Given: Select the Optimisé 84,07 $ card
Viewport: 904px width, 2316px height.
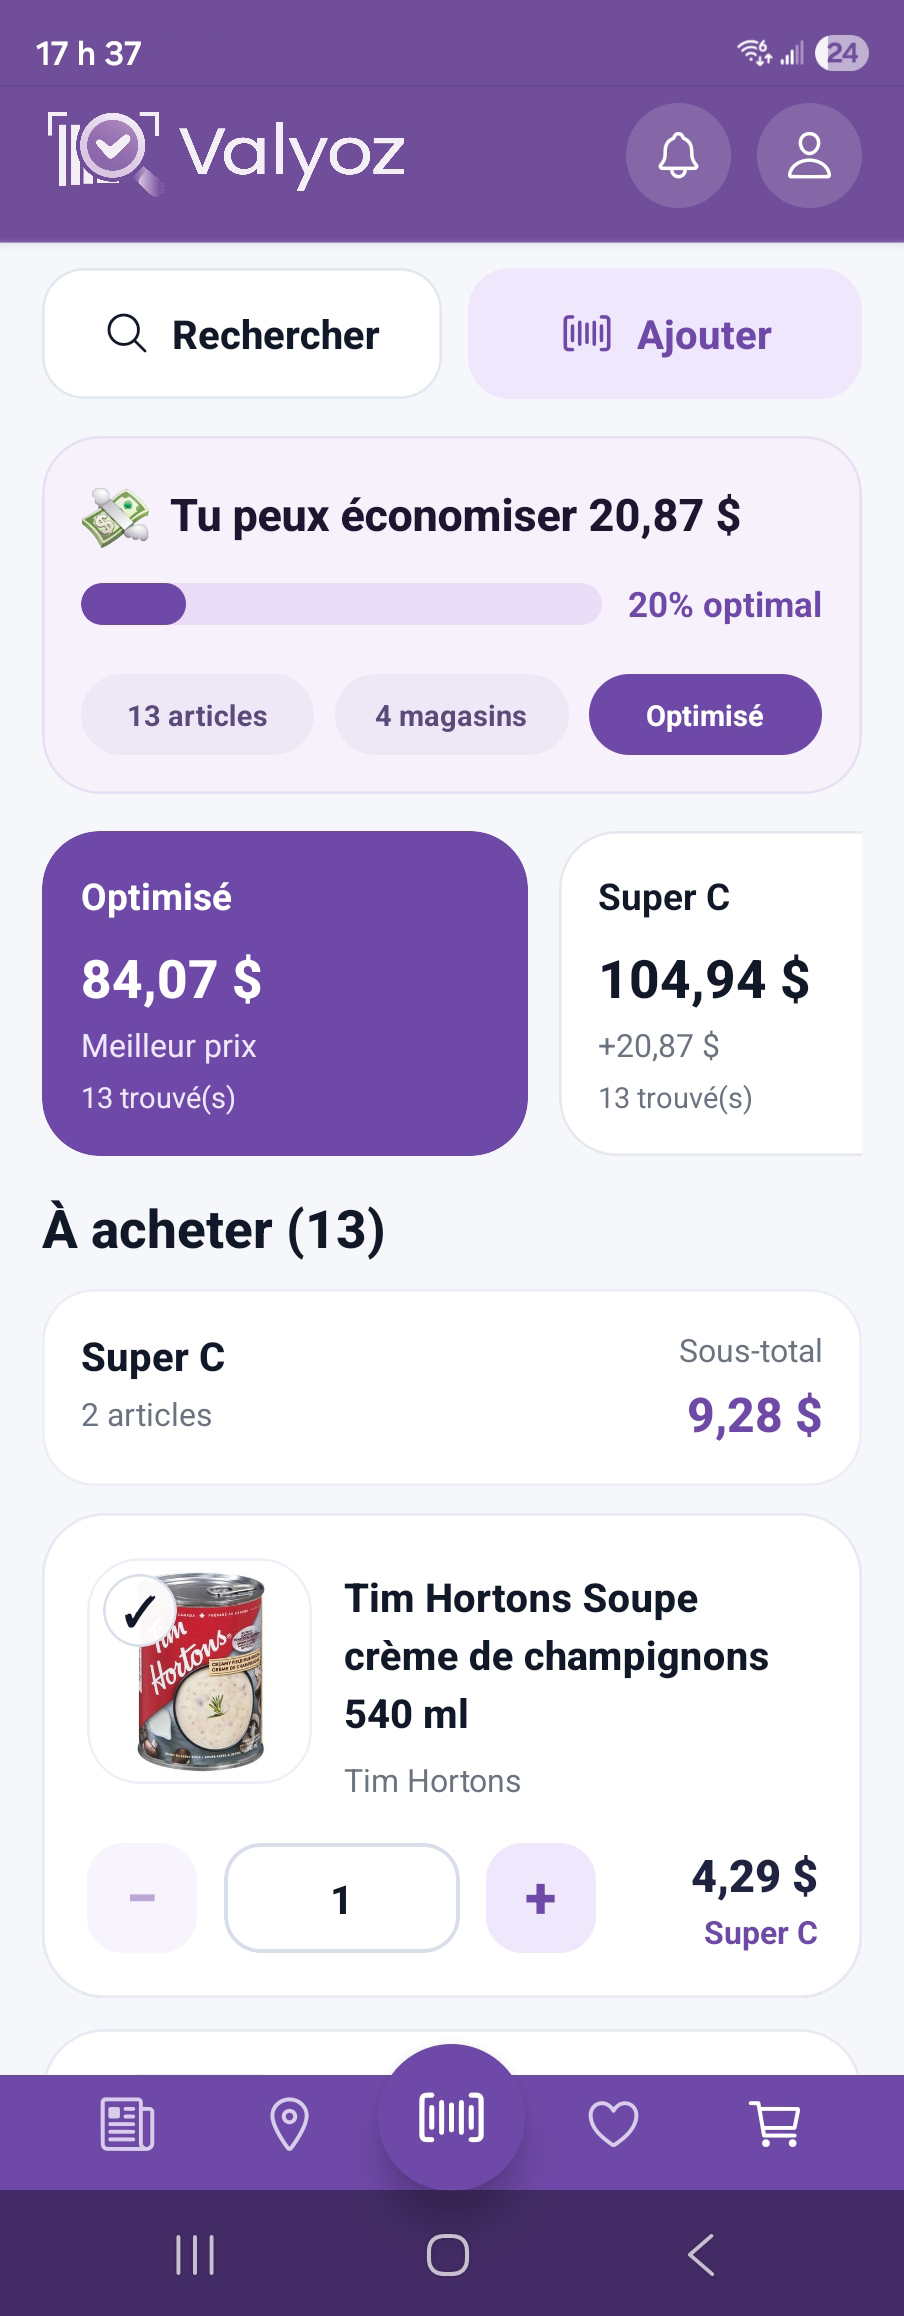Looking at the screenshot, I should pos(284,993).
